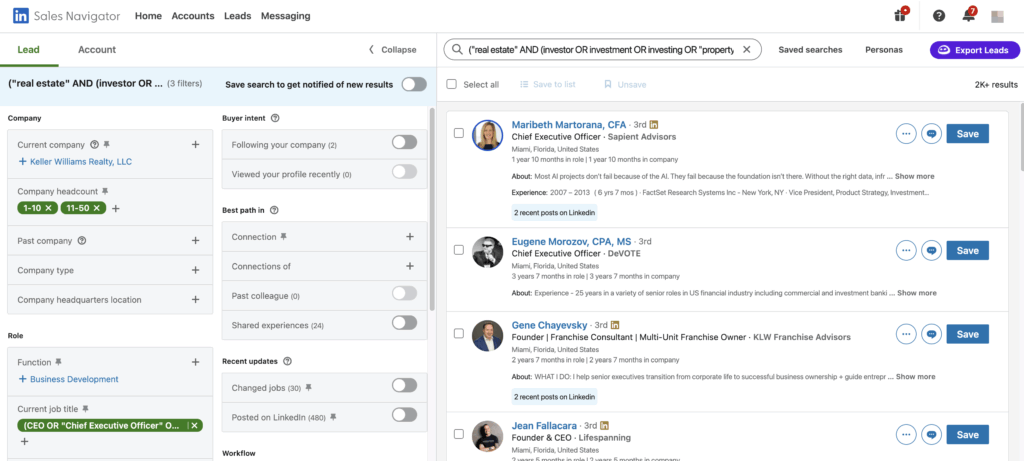Switch to the Lead tab
Viewport: 1024px width, 461px height.
click(x=29, y=50)
